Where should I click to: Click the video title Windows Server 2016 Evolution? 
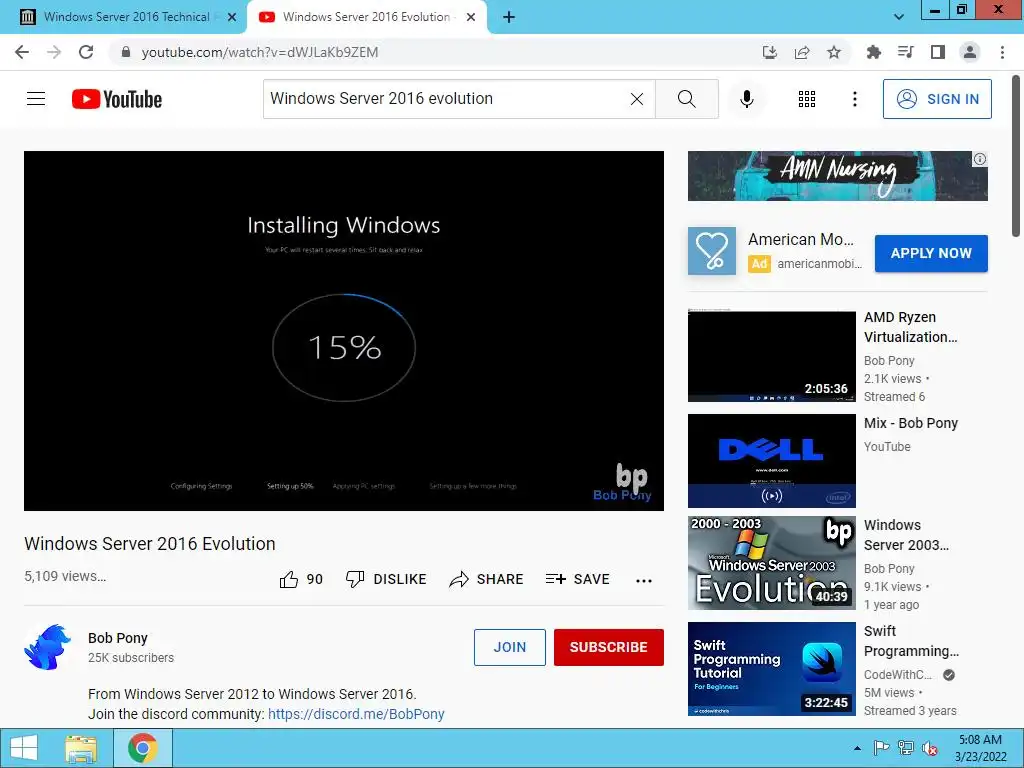point(150,544)
